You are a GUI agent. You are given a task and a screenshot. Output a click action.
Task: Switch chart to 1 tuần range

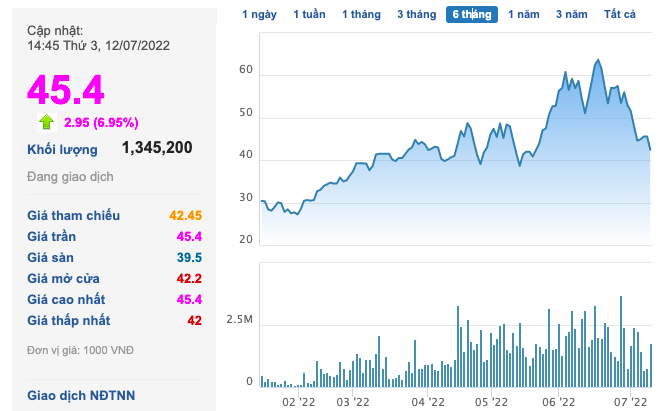click(x=310, y=15)
